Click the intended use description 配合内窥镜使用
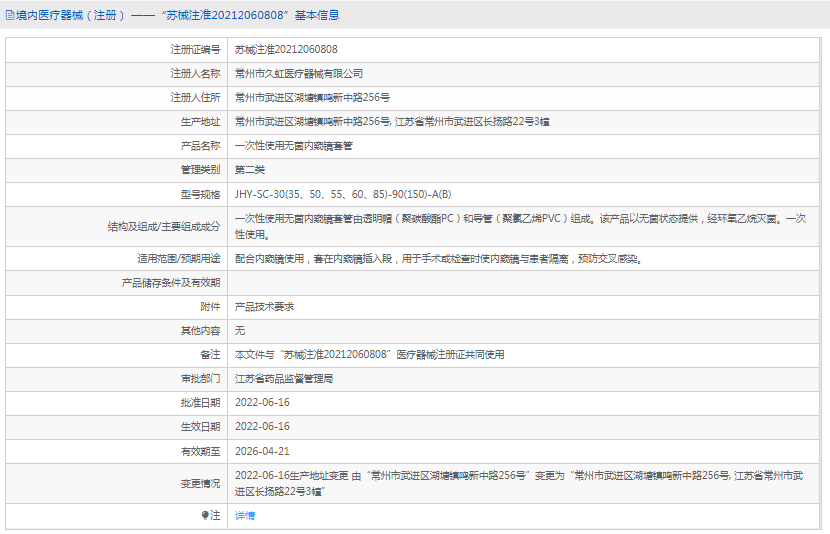 [439, 259]
